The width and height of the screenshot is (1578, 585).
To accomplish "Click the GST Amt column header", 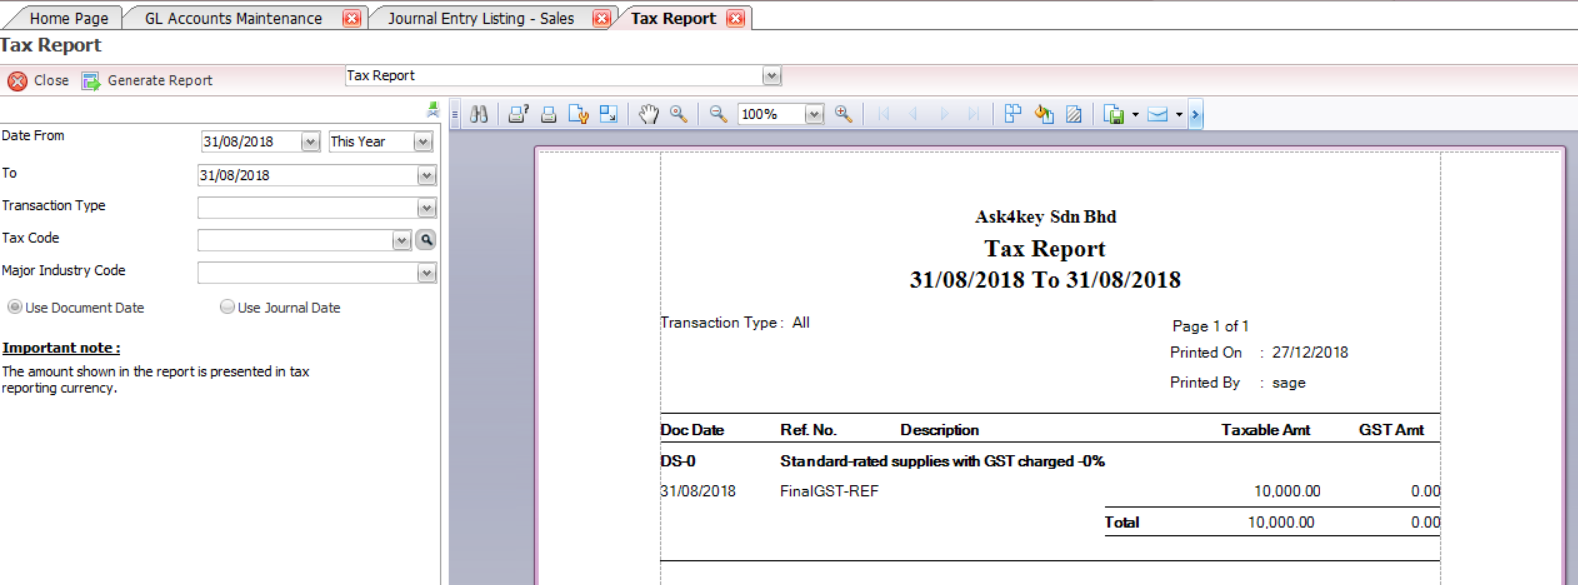I will [1391, 430].
